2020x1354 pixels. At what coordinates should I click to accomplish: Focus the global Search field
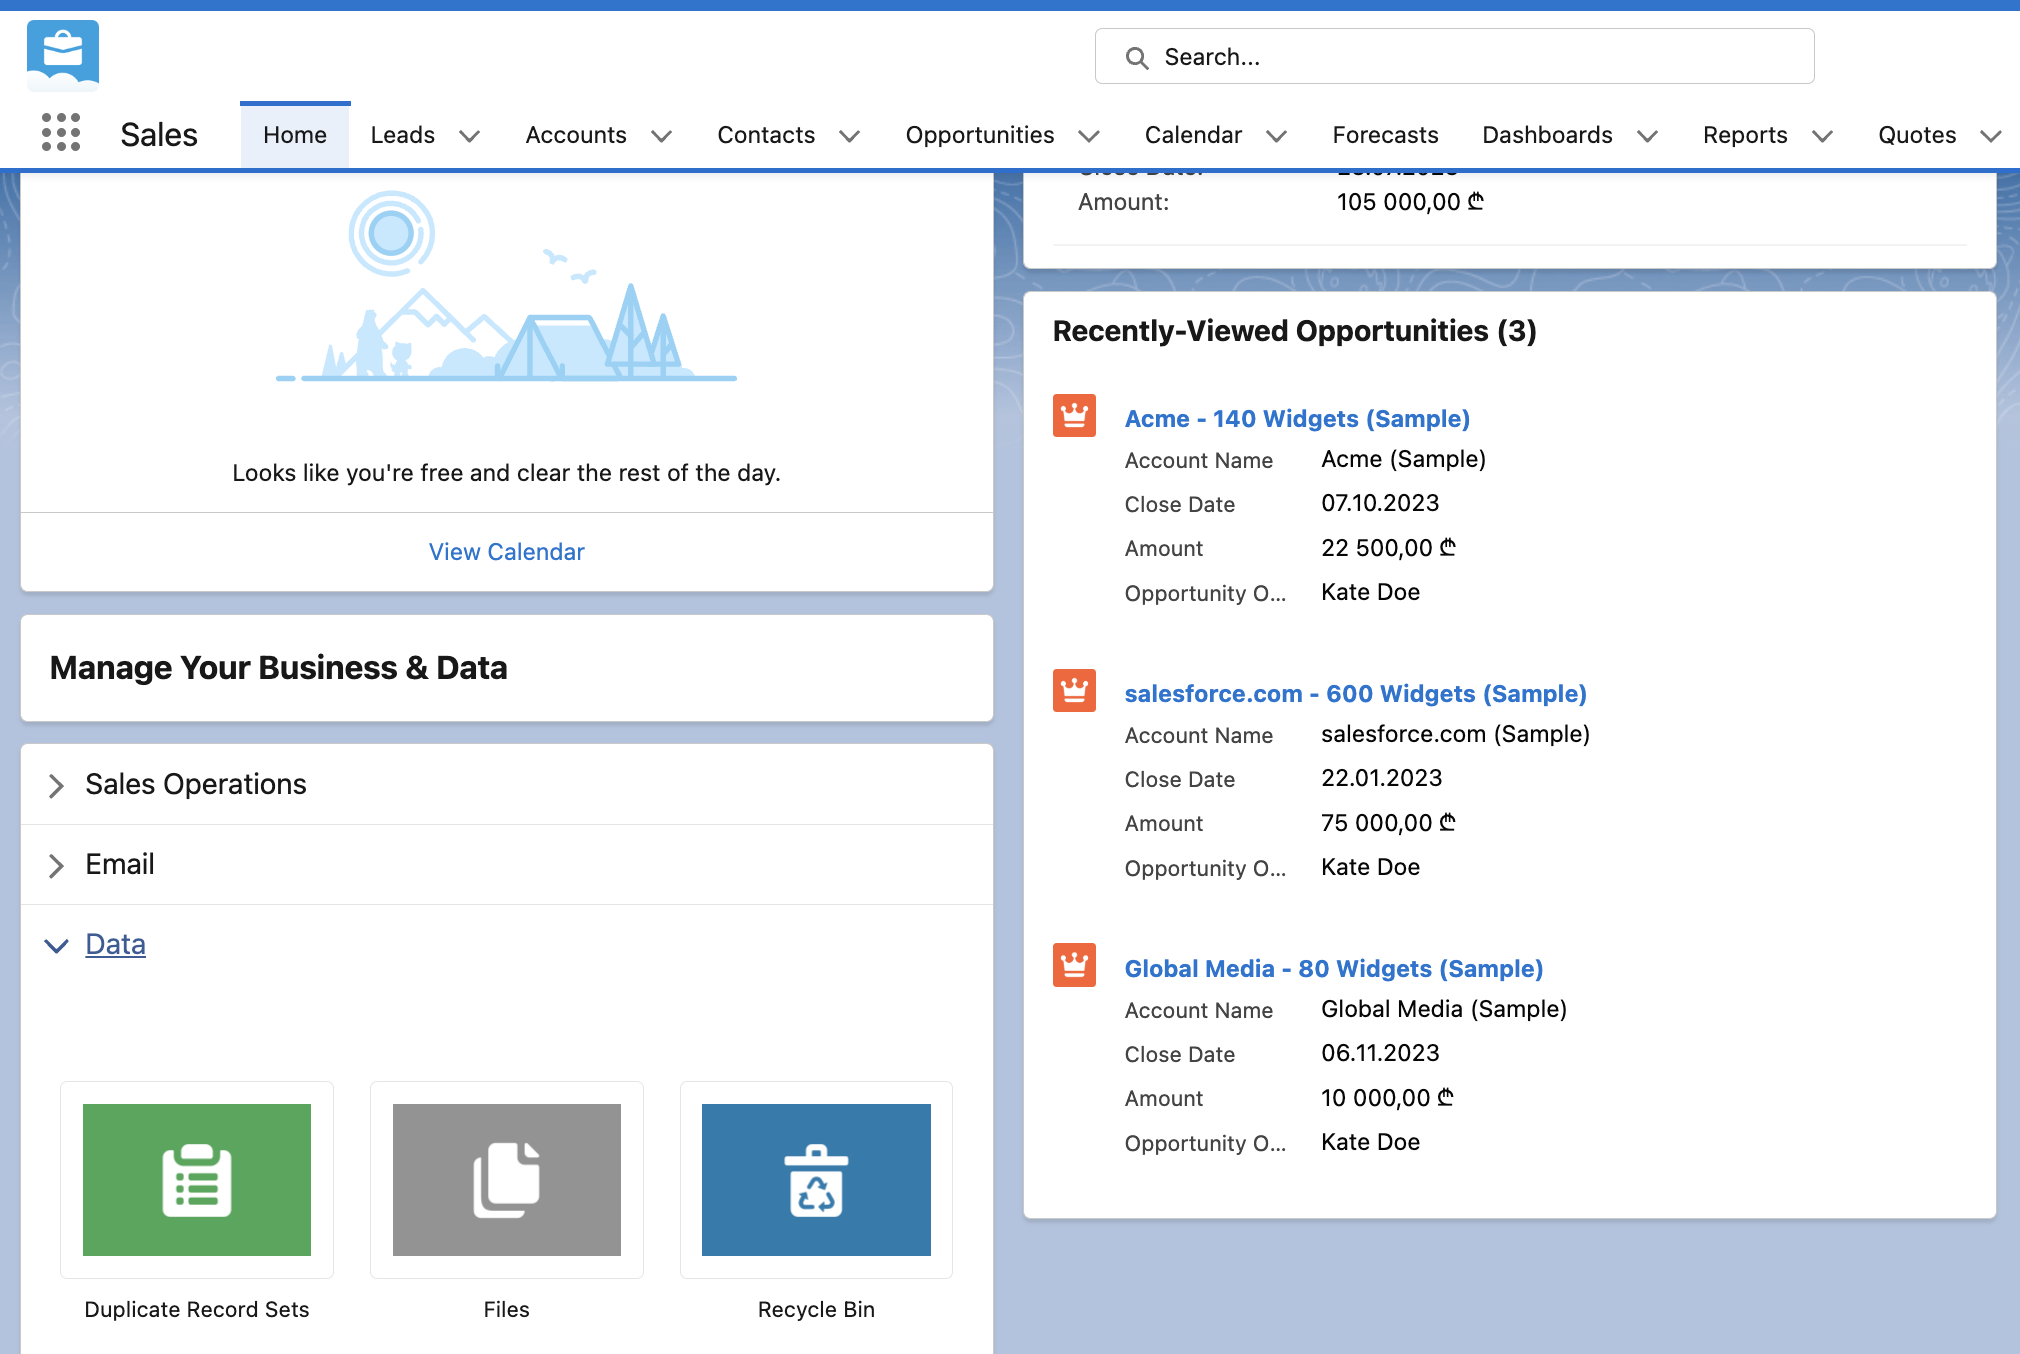1455,57
